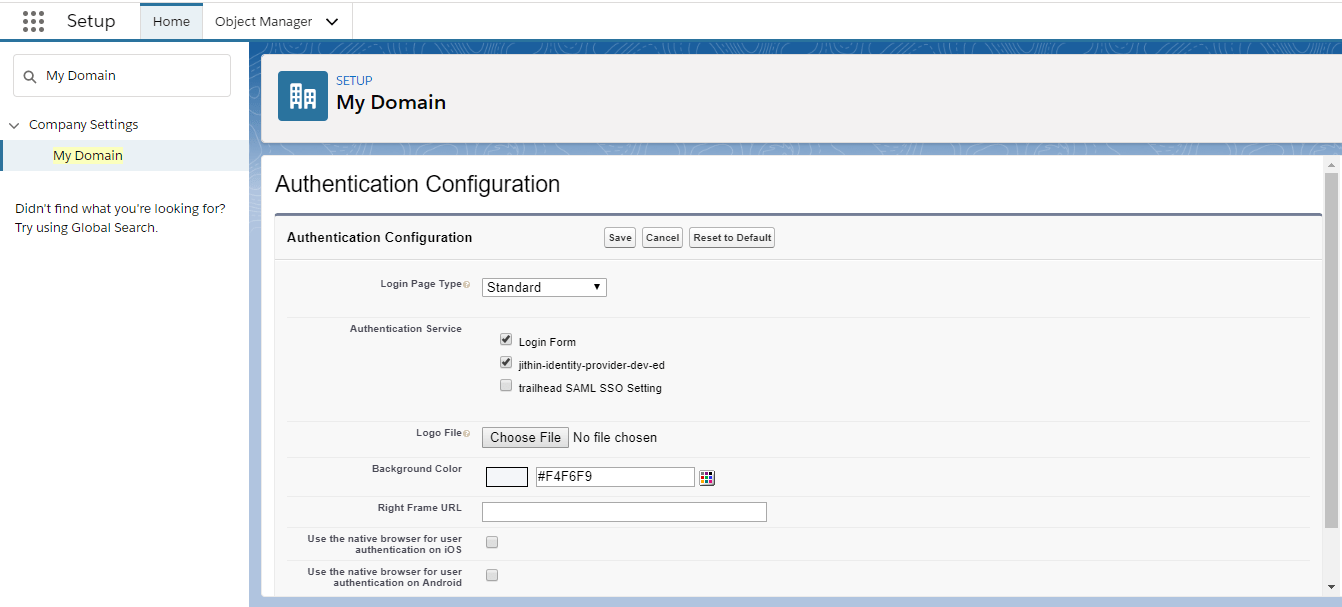Click the vertical scrollbar of the page
Image resolution: width=1342 pixels, height=607 pixels.
click(x=1331, y=350)
